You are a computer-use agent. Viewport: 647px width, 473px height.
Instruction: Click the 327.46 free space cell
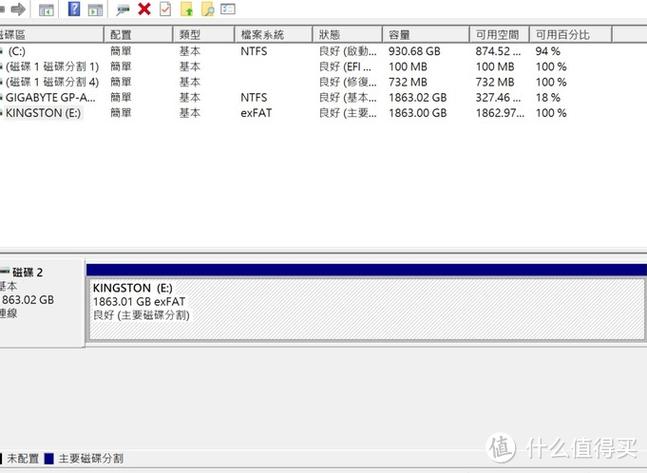point(498,97)
